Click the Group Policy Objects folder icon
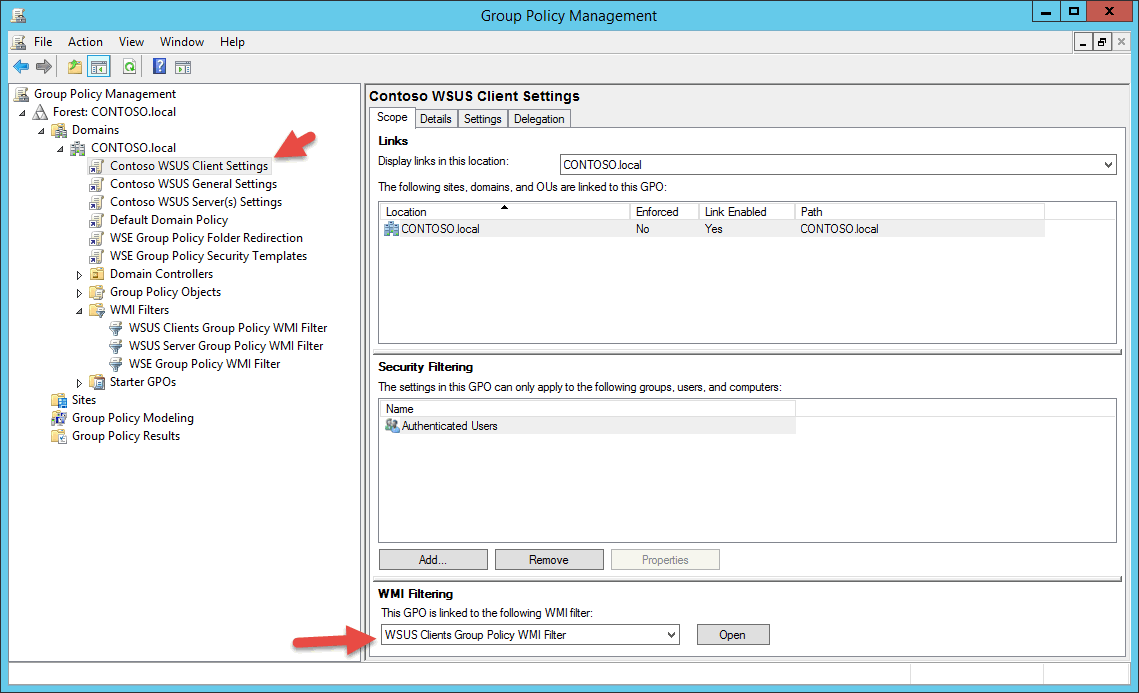1139x693 pixels. (x=97, y=292)
